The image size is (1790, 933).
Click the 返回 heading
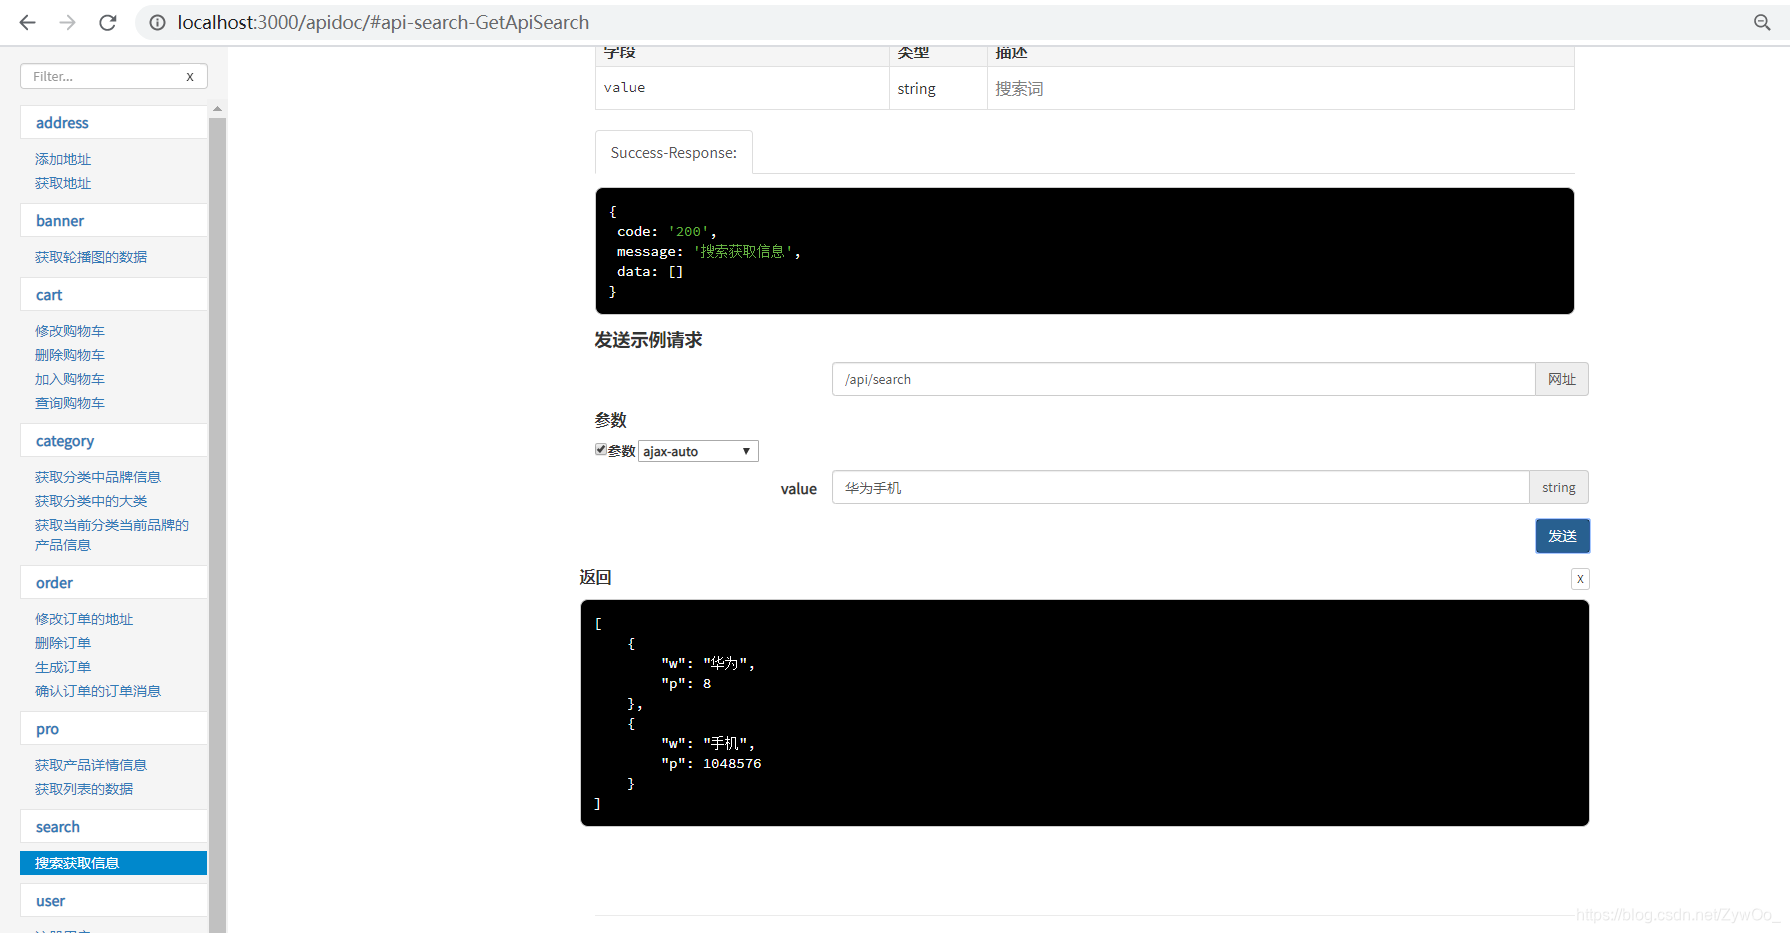(595, 577)
